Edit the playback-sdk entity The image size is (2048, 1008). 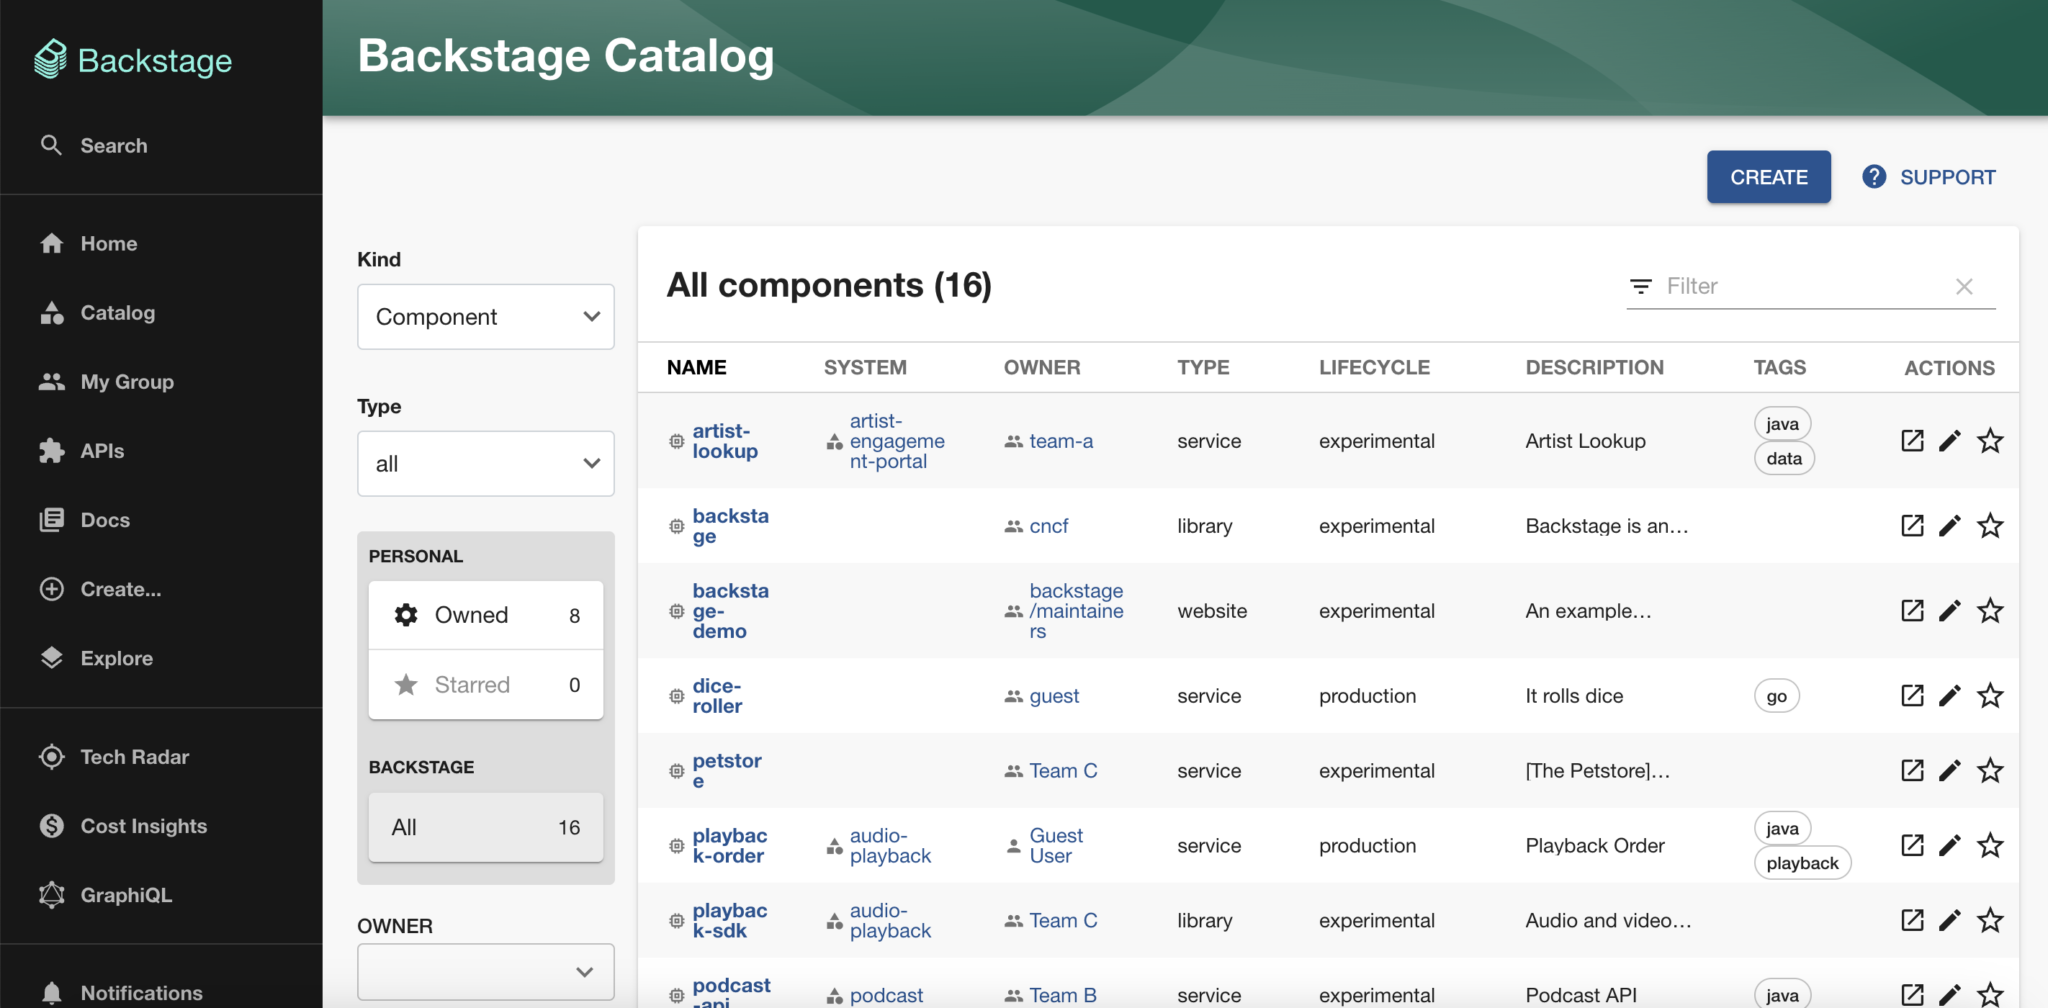tap(1950, 921)
